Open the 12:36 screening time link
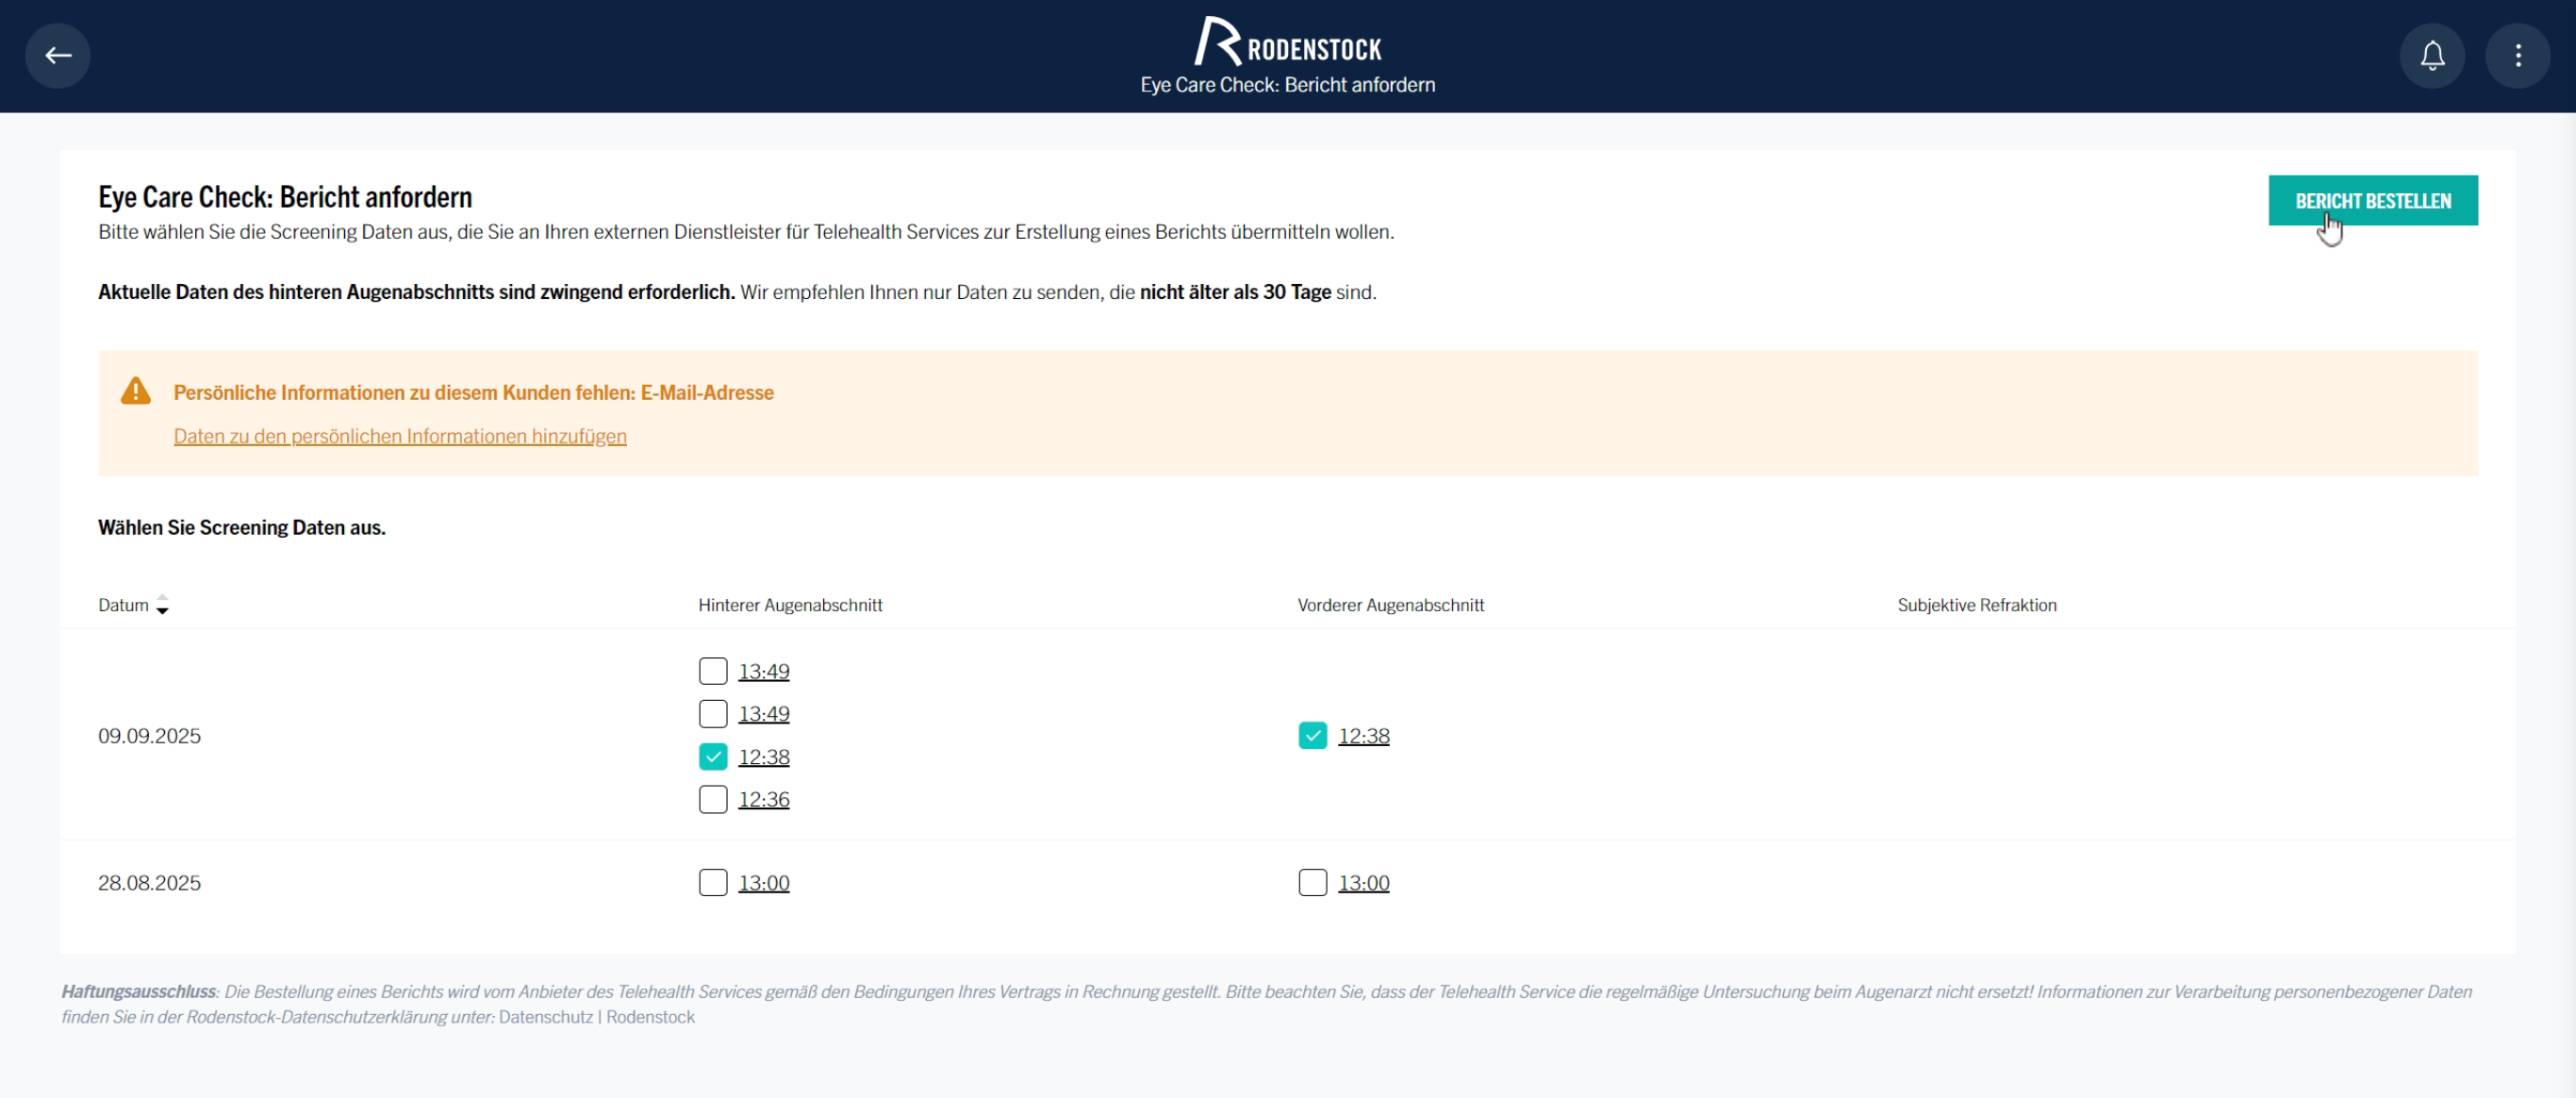This screenshot has height=1098, width=2576. [x=763, y=799]
